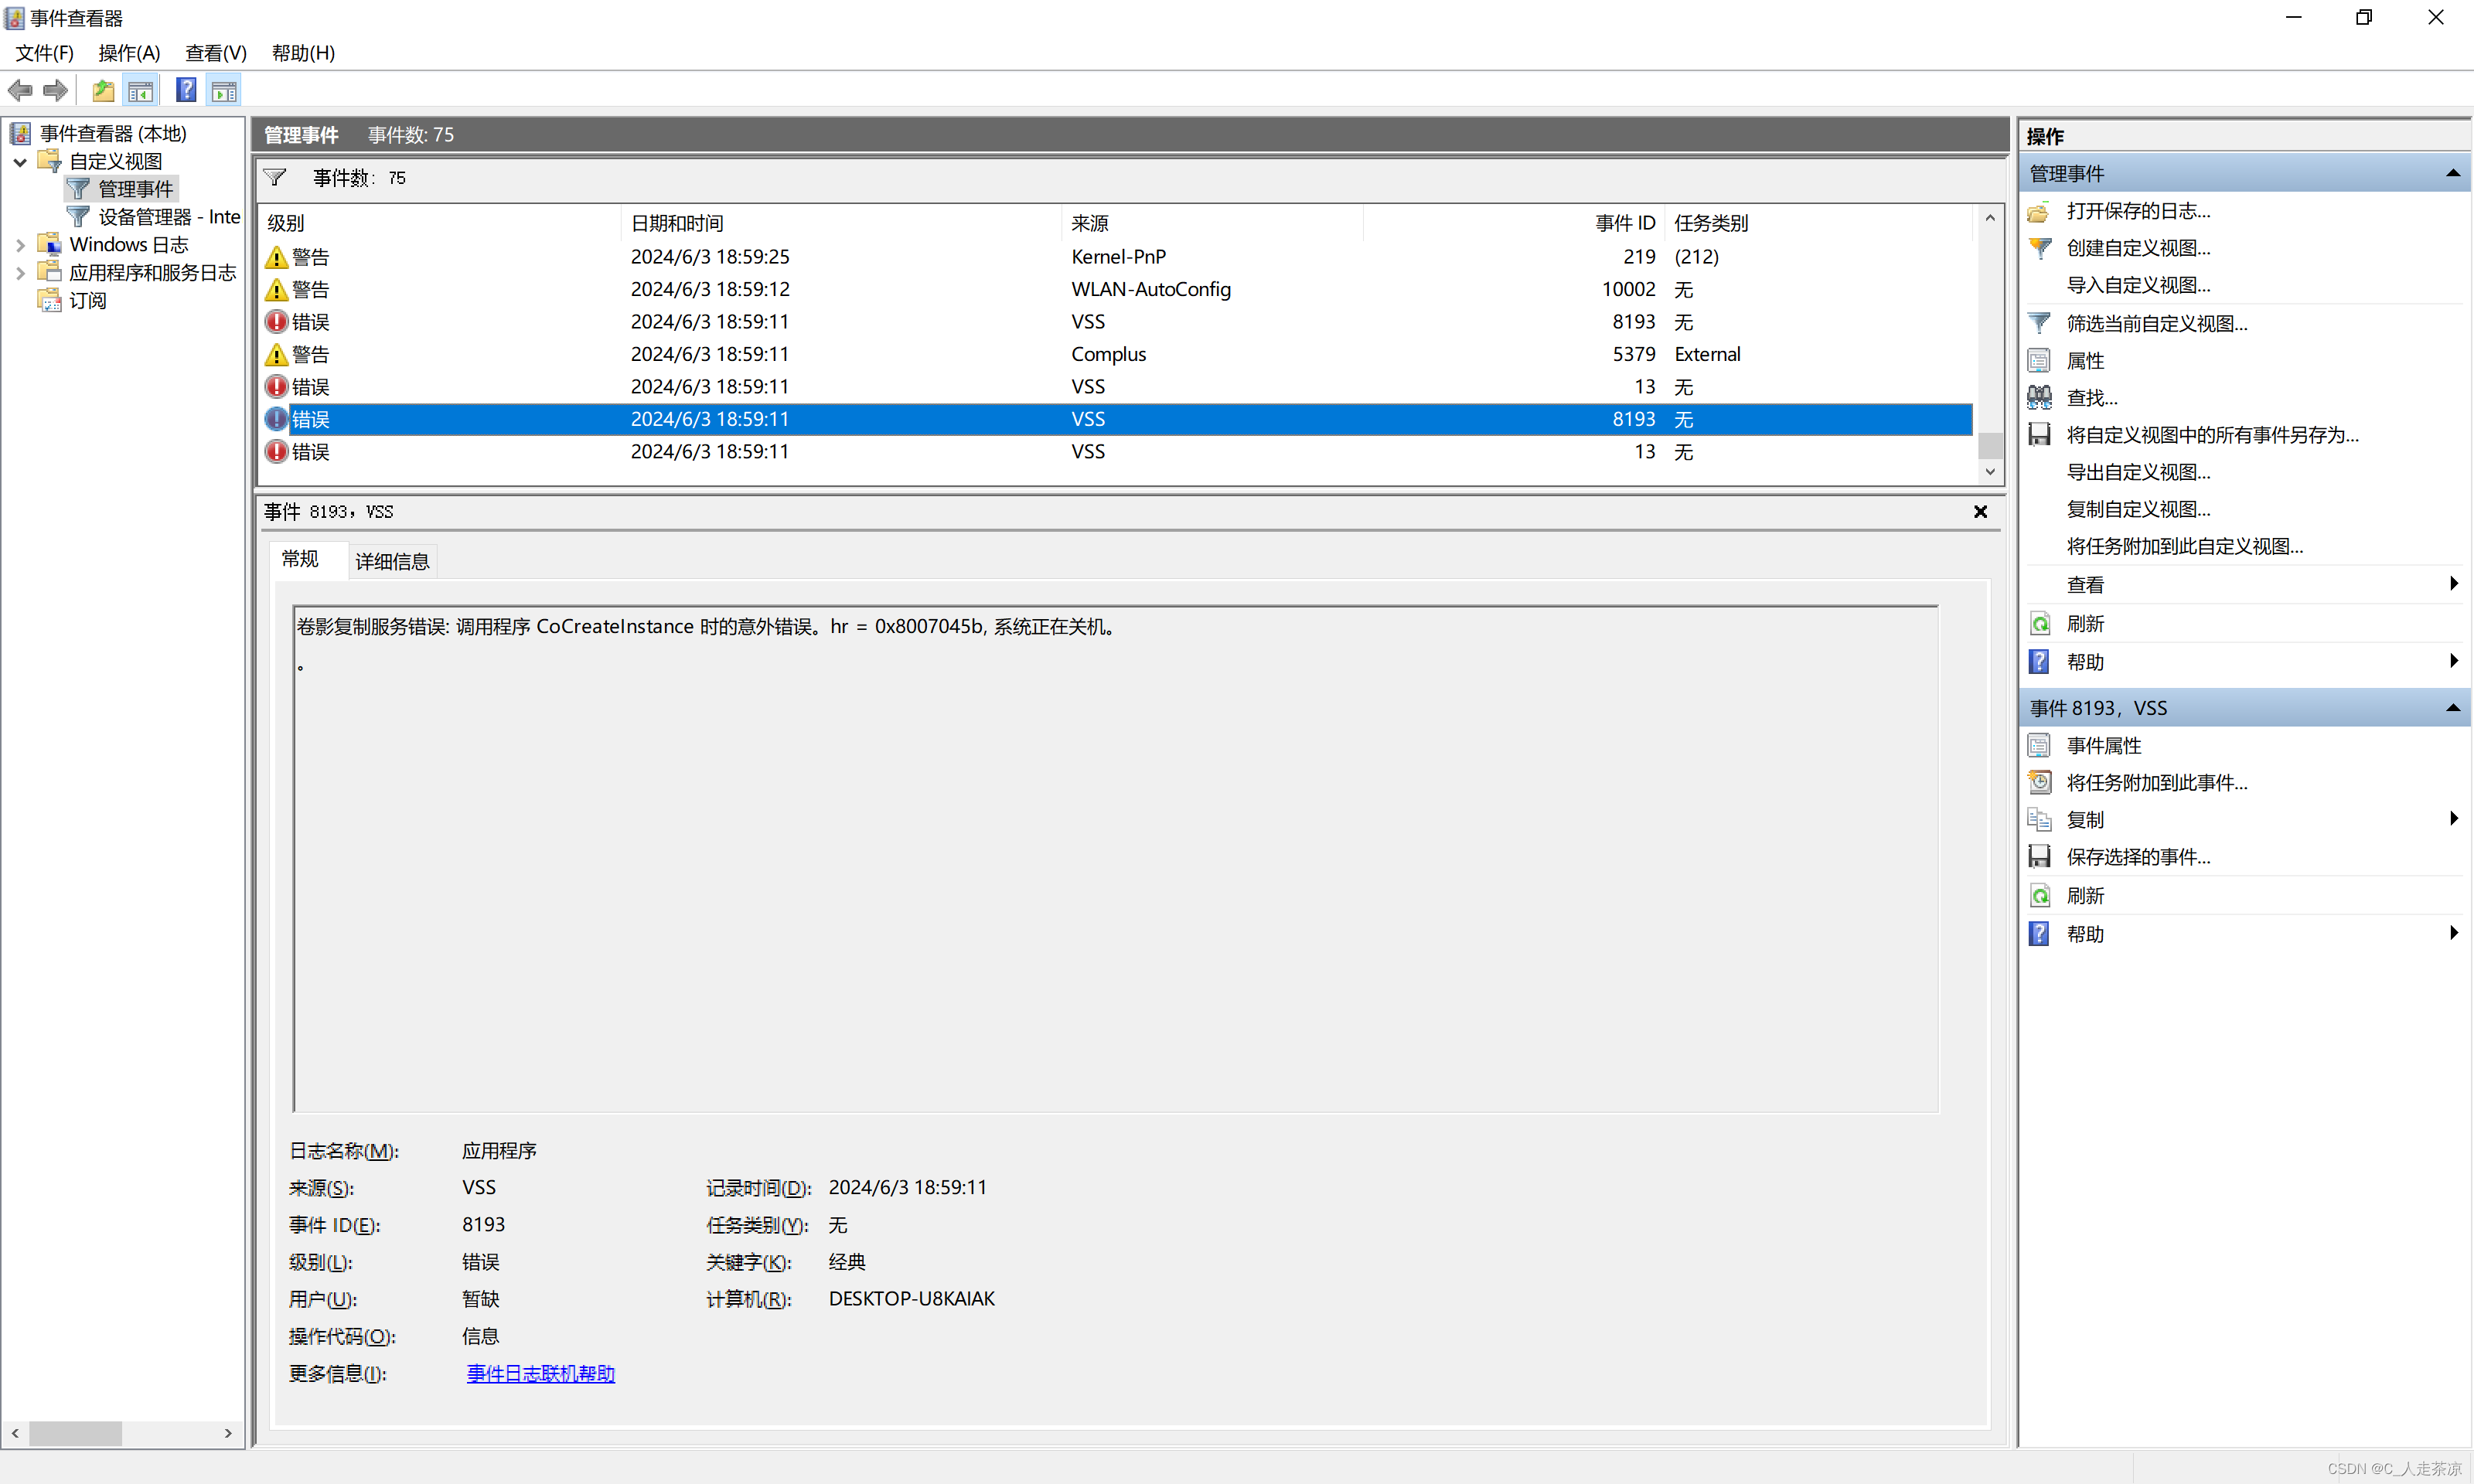Click the 刷新 icon under 事件 8193 section
This screenshot has width=2474, height=1484.
pos(2039,896)
